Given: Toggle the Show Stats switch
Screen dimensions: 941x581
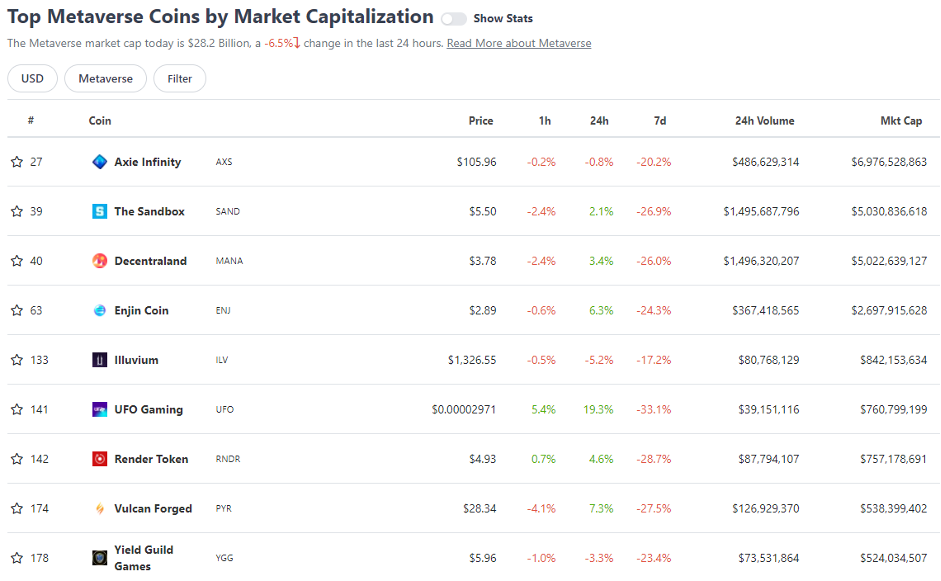Looking at the screenshot, I should [x=453, y=19].
